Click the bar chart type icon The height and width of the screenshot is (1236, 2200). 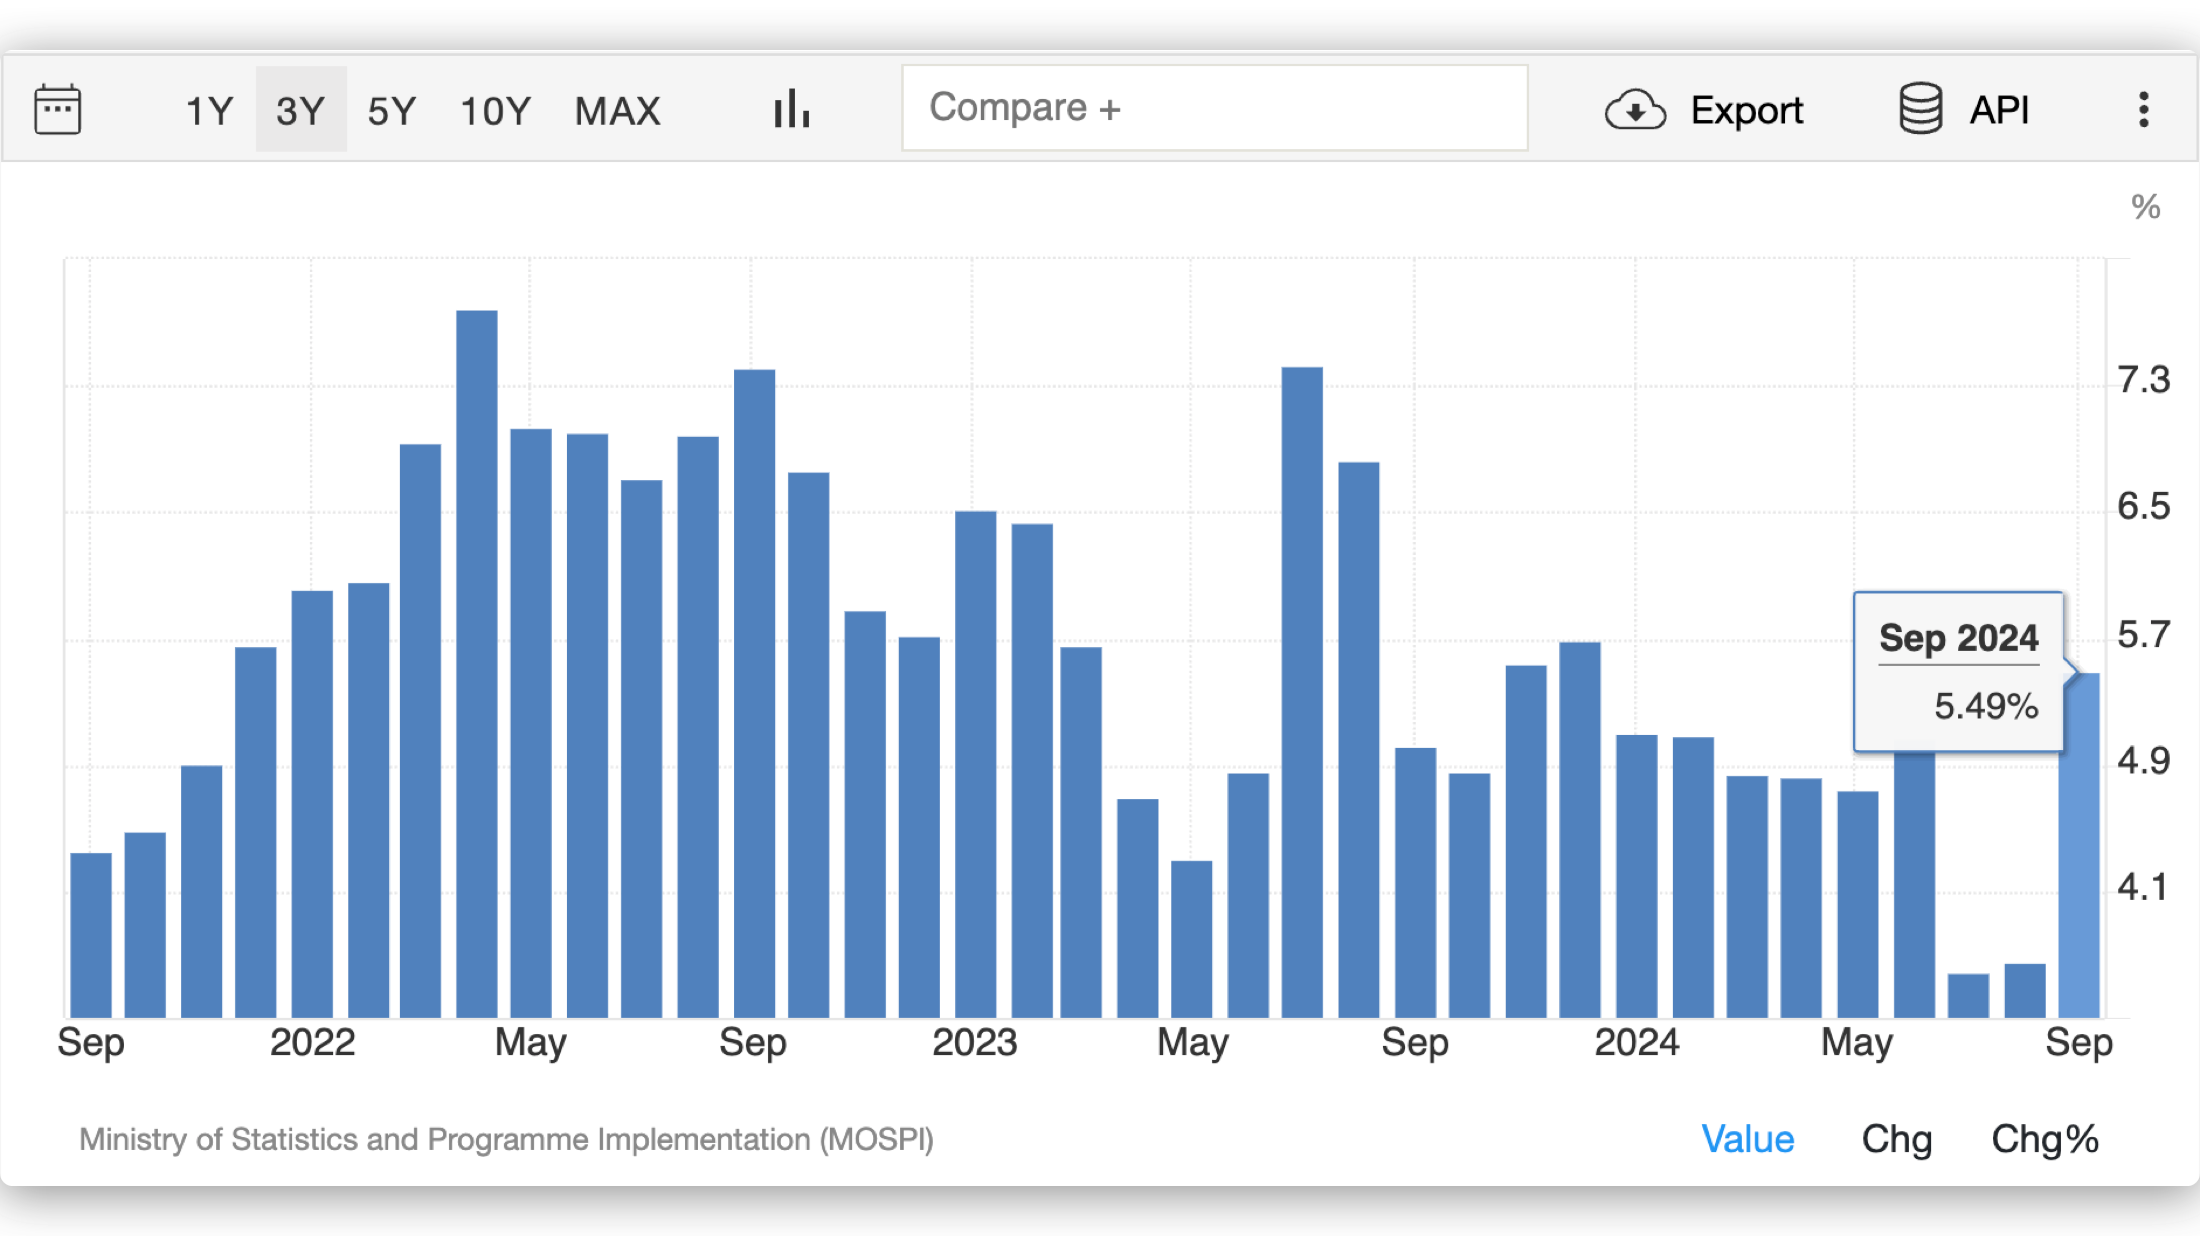[x=791, y=109]
